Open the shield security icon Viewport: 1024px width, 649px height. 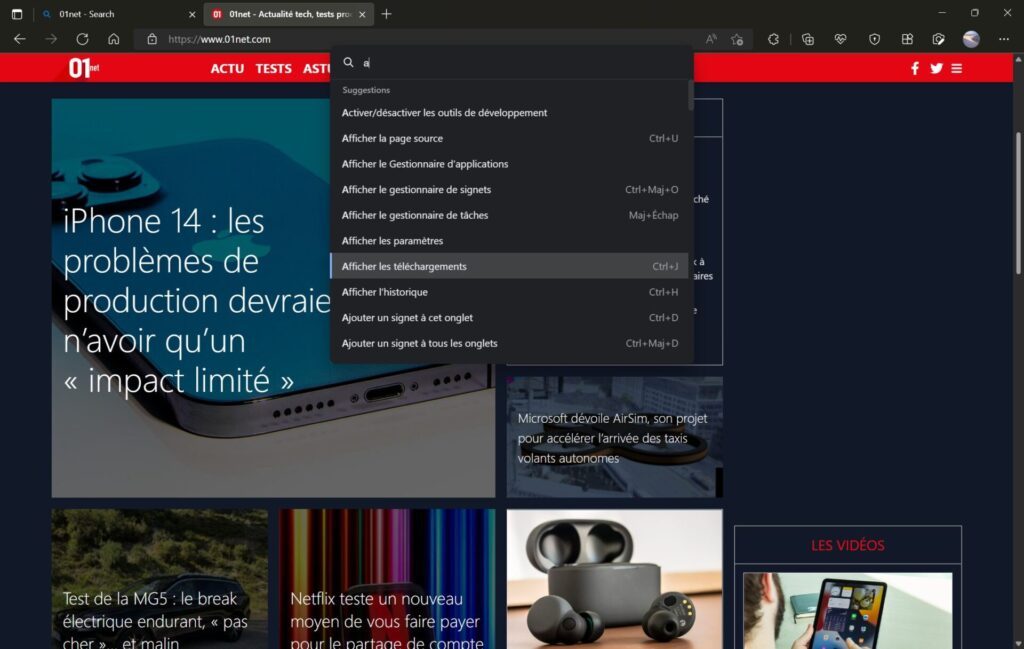click(874, 39)
